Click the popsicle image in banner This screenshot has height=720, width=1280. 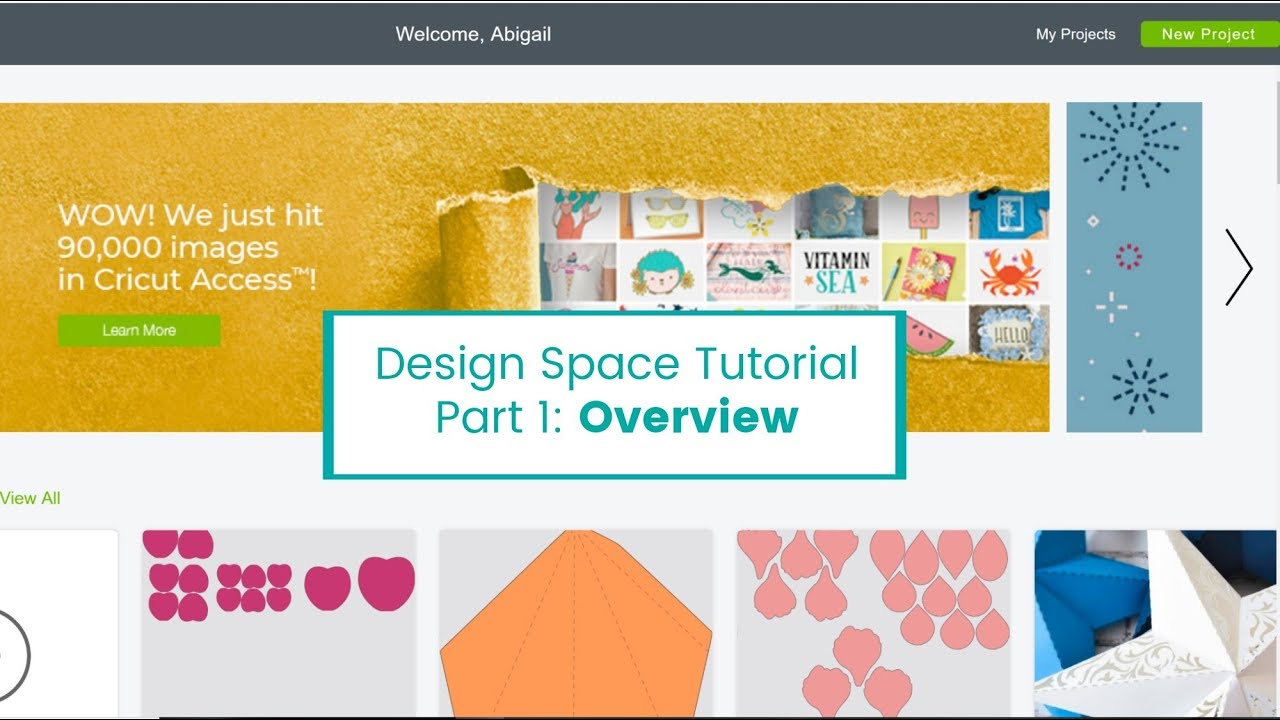click(922, 213)
